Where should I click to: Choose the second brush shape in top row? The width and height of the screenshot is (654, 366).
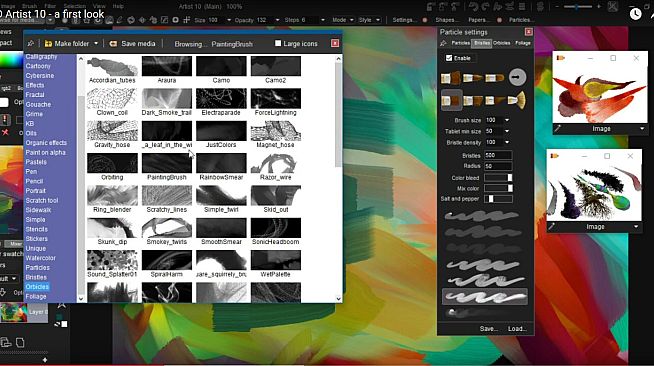point(473,78)
